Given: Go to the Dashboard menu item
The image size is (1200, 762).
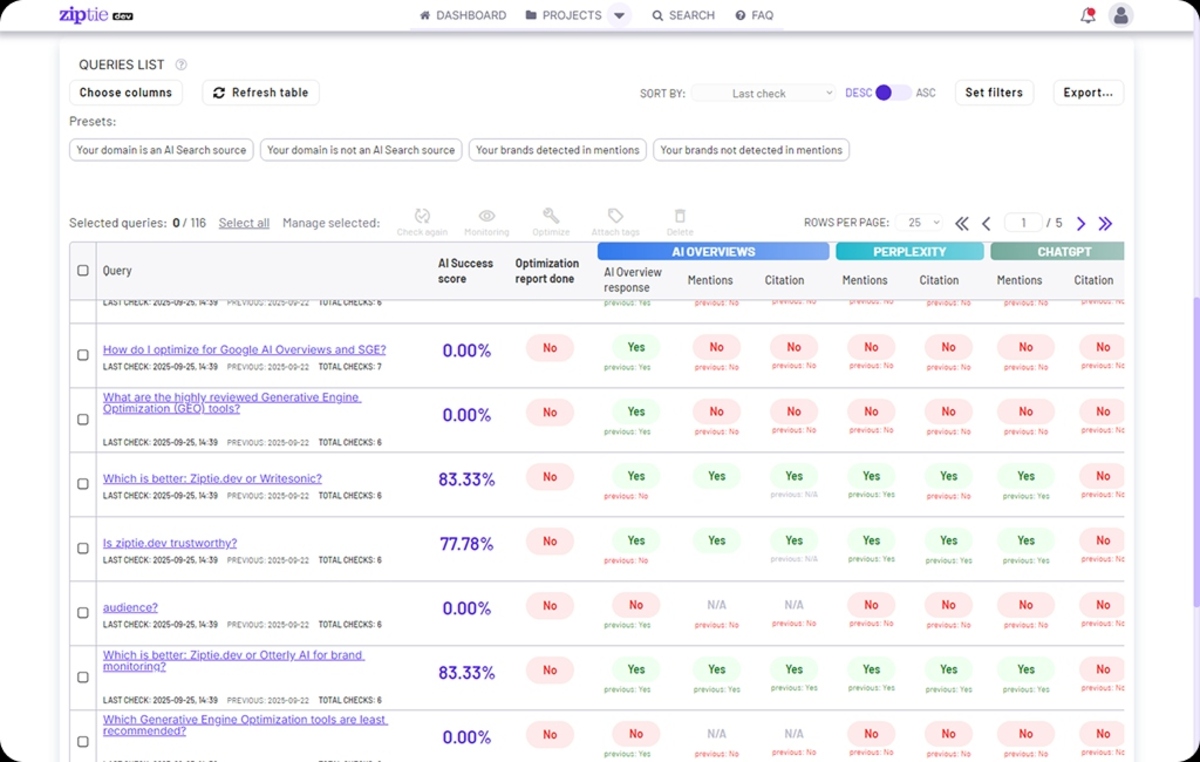Looking at the screenshot, I should [463, 15].
